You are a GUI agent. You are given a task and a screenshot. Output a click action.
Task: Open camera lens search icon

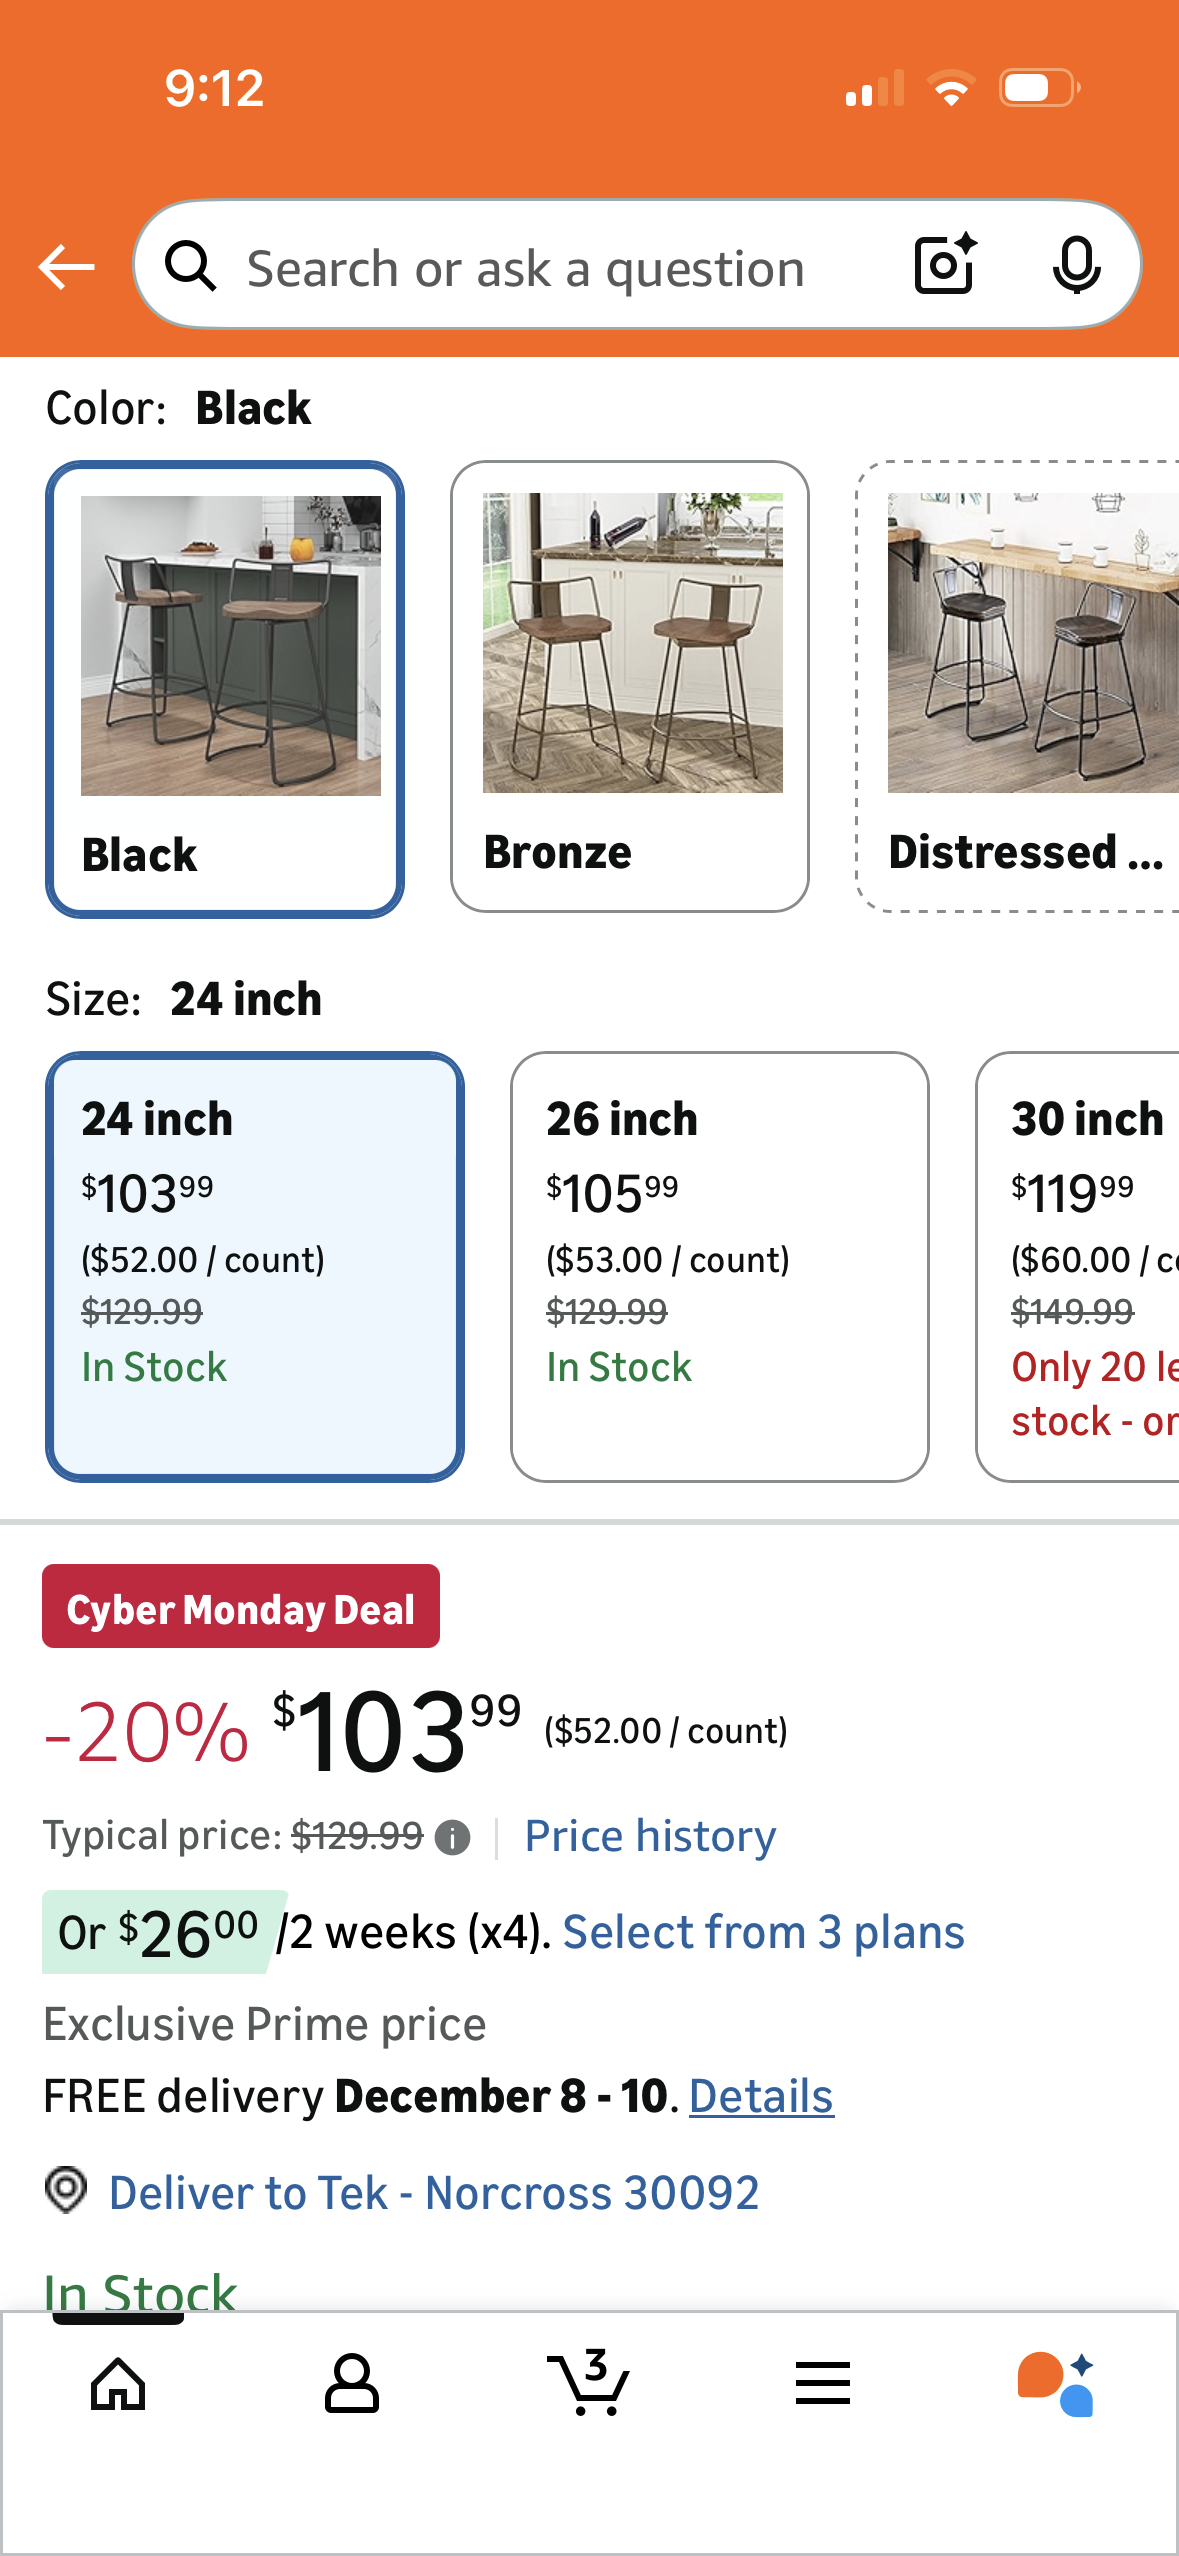944,265
